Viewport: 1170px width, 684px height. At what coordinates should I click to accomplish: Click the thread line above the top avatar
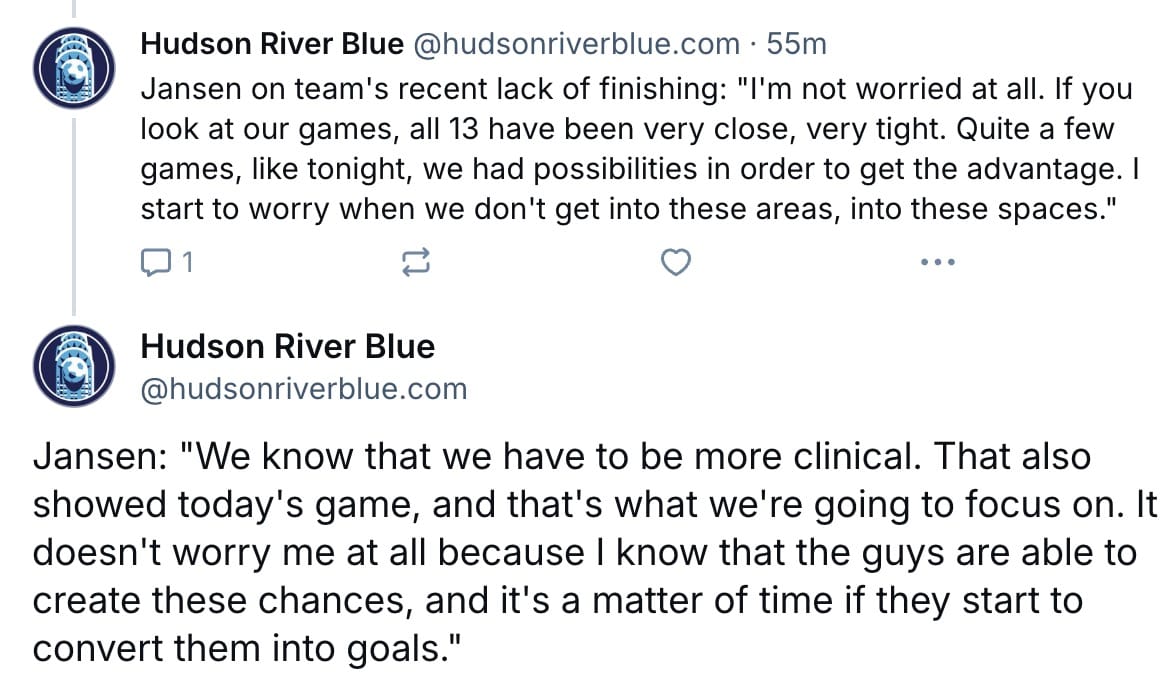click(74, 9)
